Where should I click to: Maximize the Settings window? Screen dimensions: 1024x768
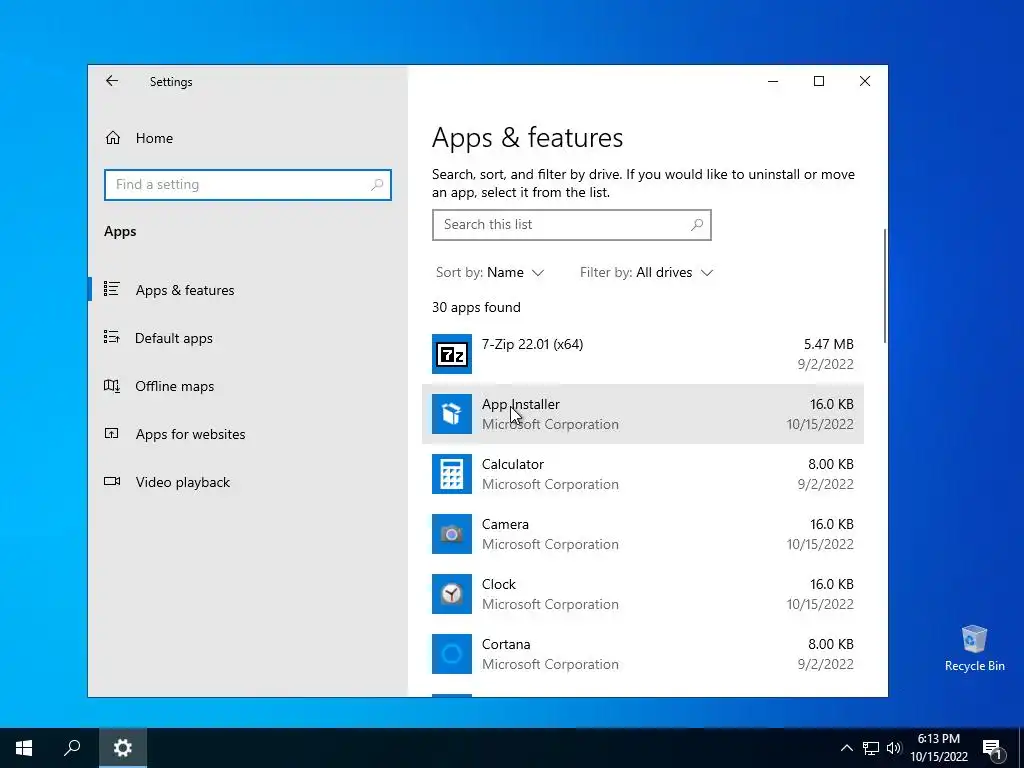pyautogui.click(x=819, y=81)
